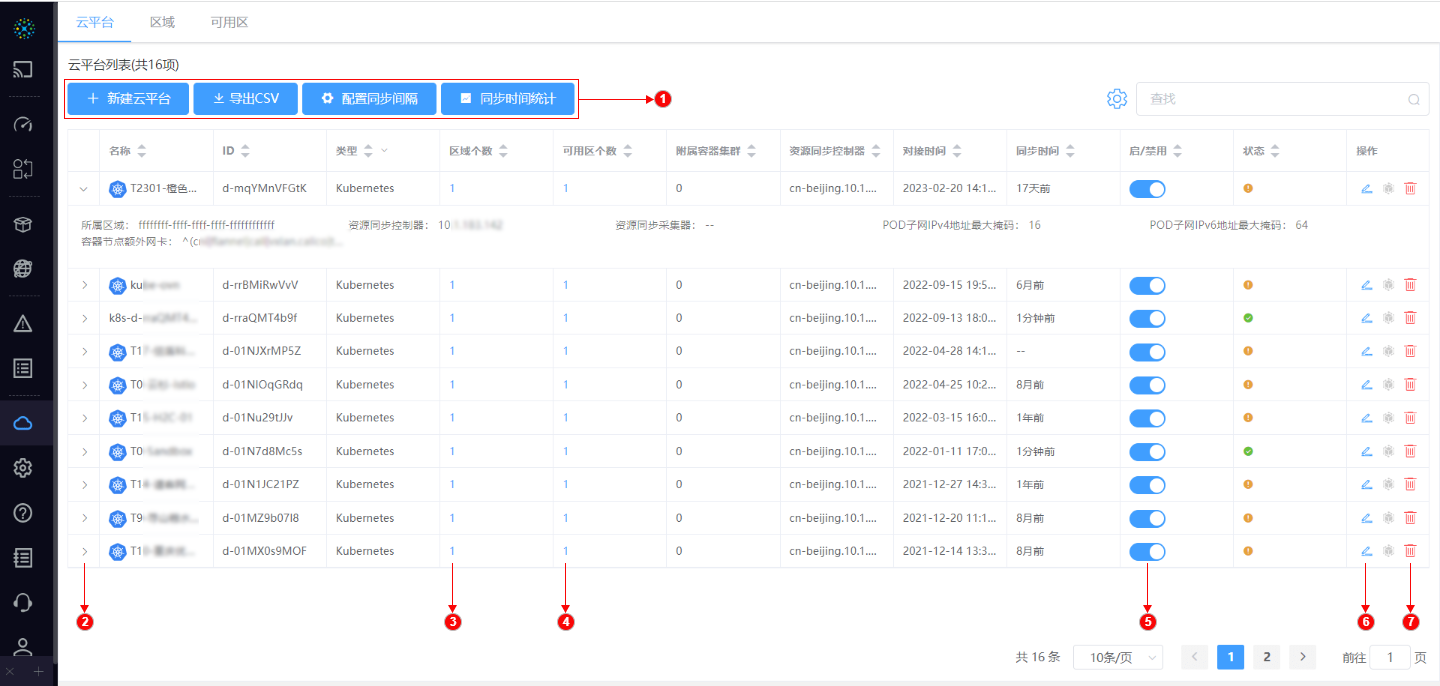
Task: Open the dashboard gauge icon in sidebar
Action: [23, 125]
